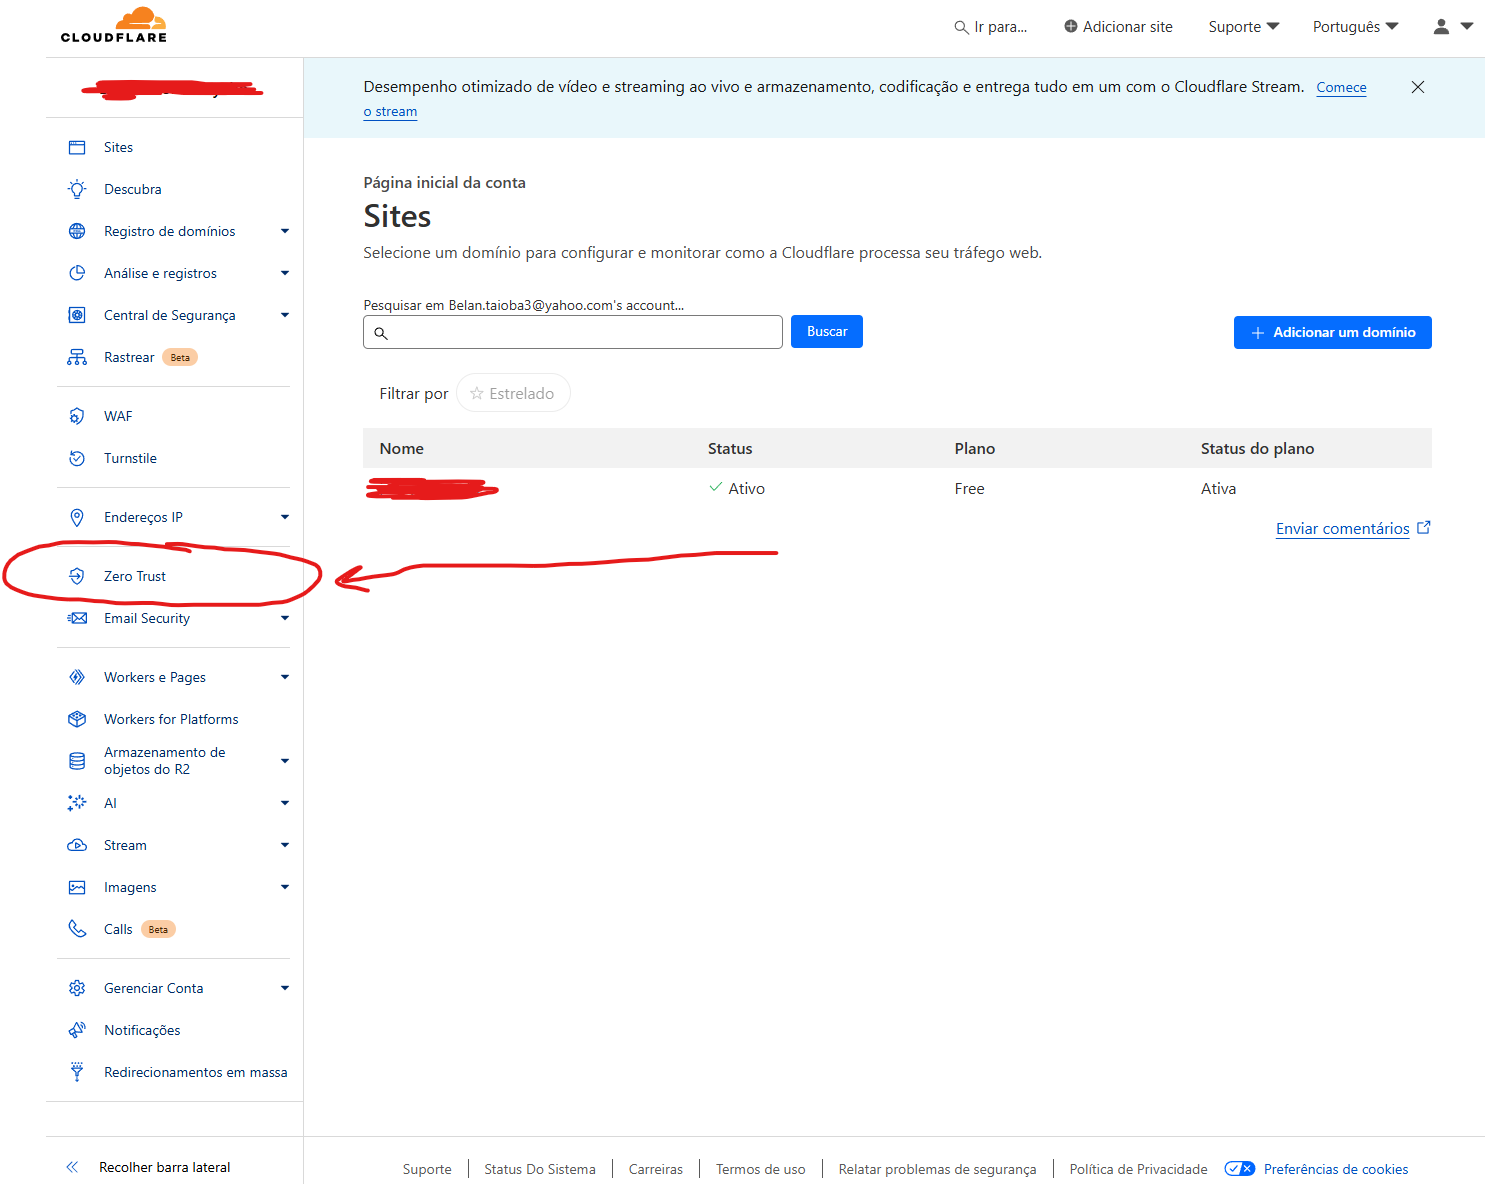1485x1184 pixels.
Task: Click Adicionar site in header
Action: pos(1118,27)
